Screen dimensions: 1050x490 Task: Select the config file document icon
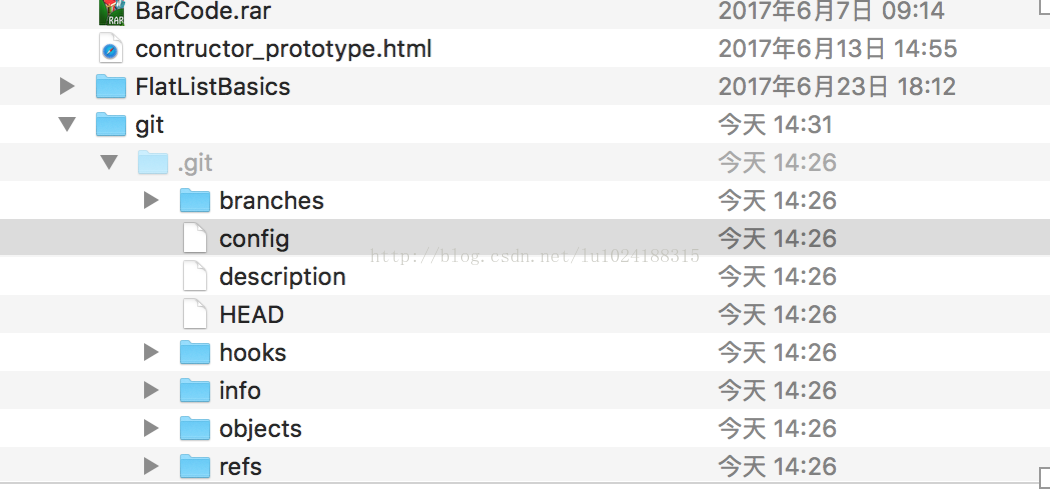pos(195,238)
